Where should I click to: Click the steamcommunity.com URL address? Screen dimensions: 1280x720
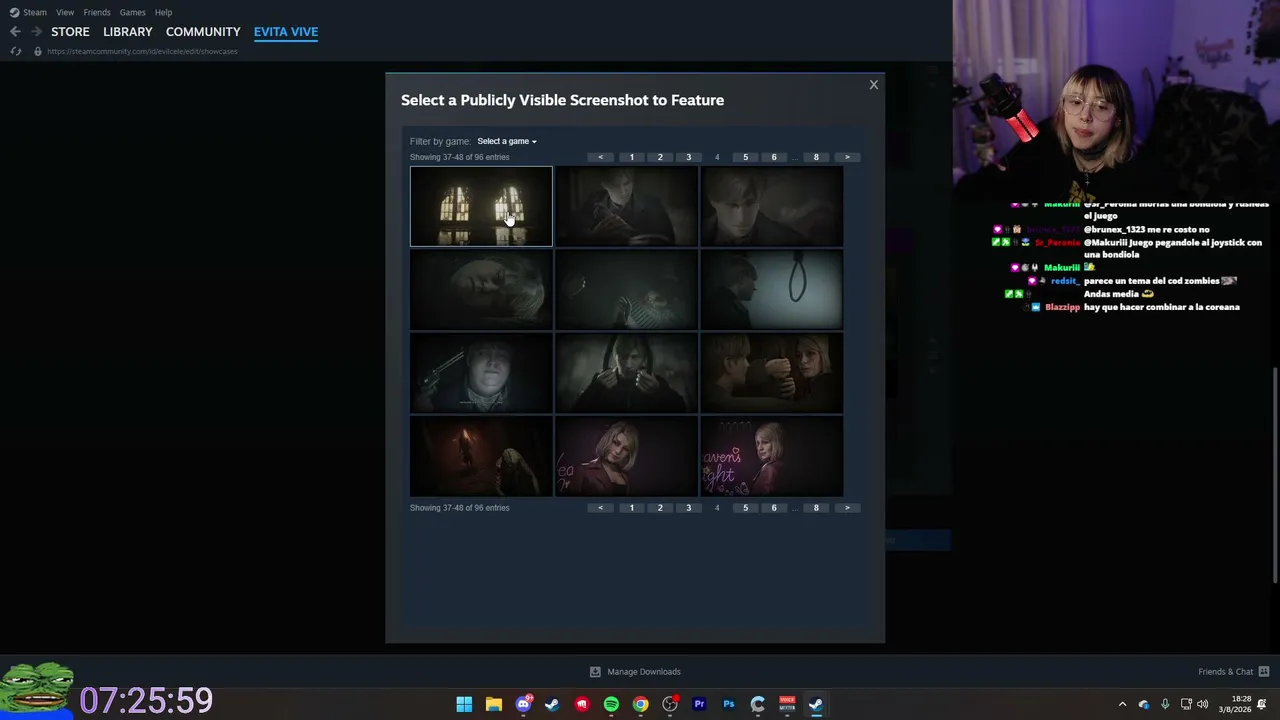point(142,51)
